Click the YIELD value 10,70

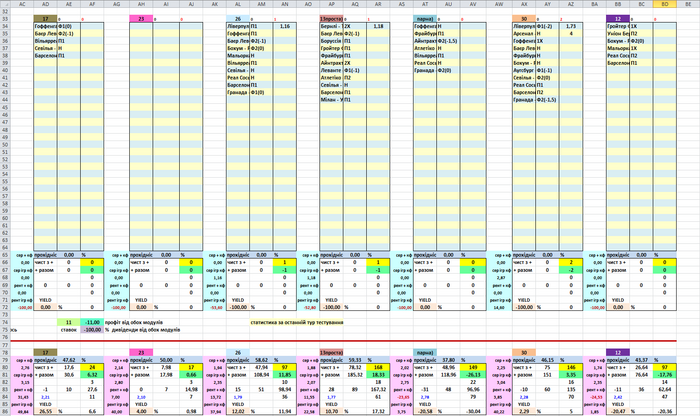pyautogui.click(x=331, y=411)
